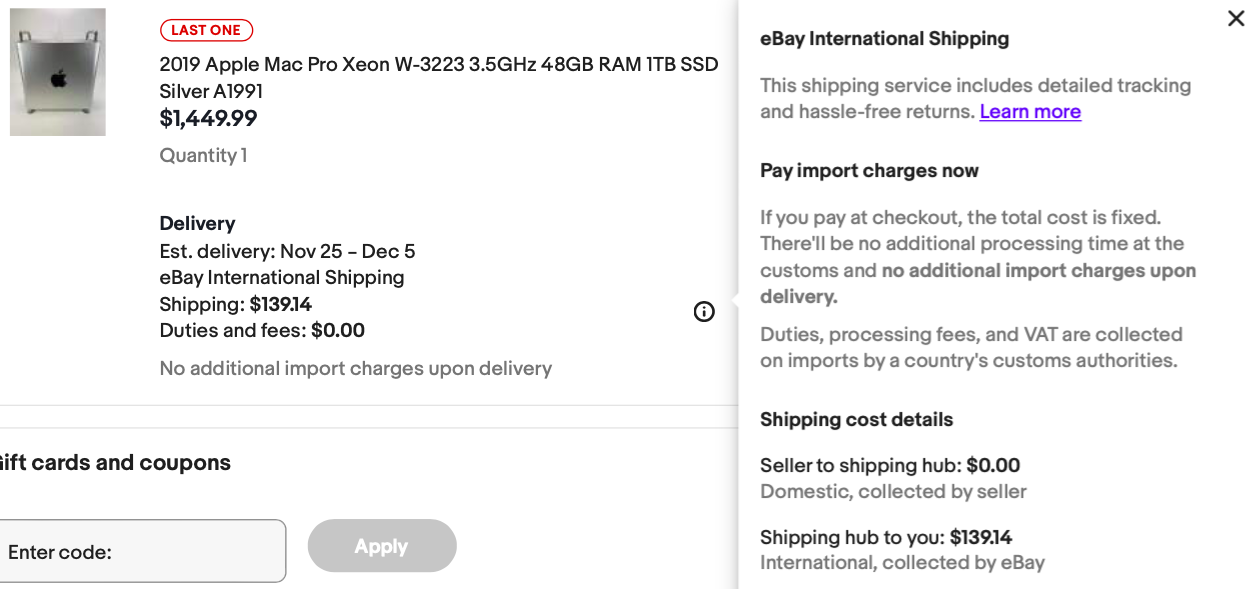
Task: Click the pay at checkout paragraph
Action: click(x=978, y=257)
